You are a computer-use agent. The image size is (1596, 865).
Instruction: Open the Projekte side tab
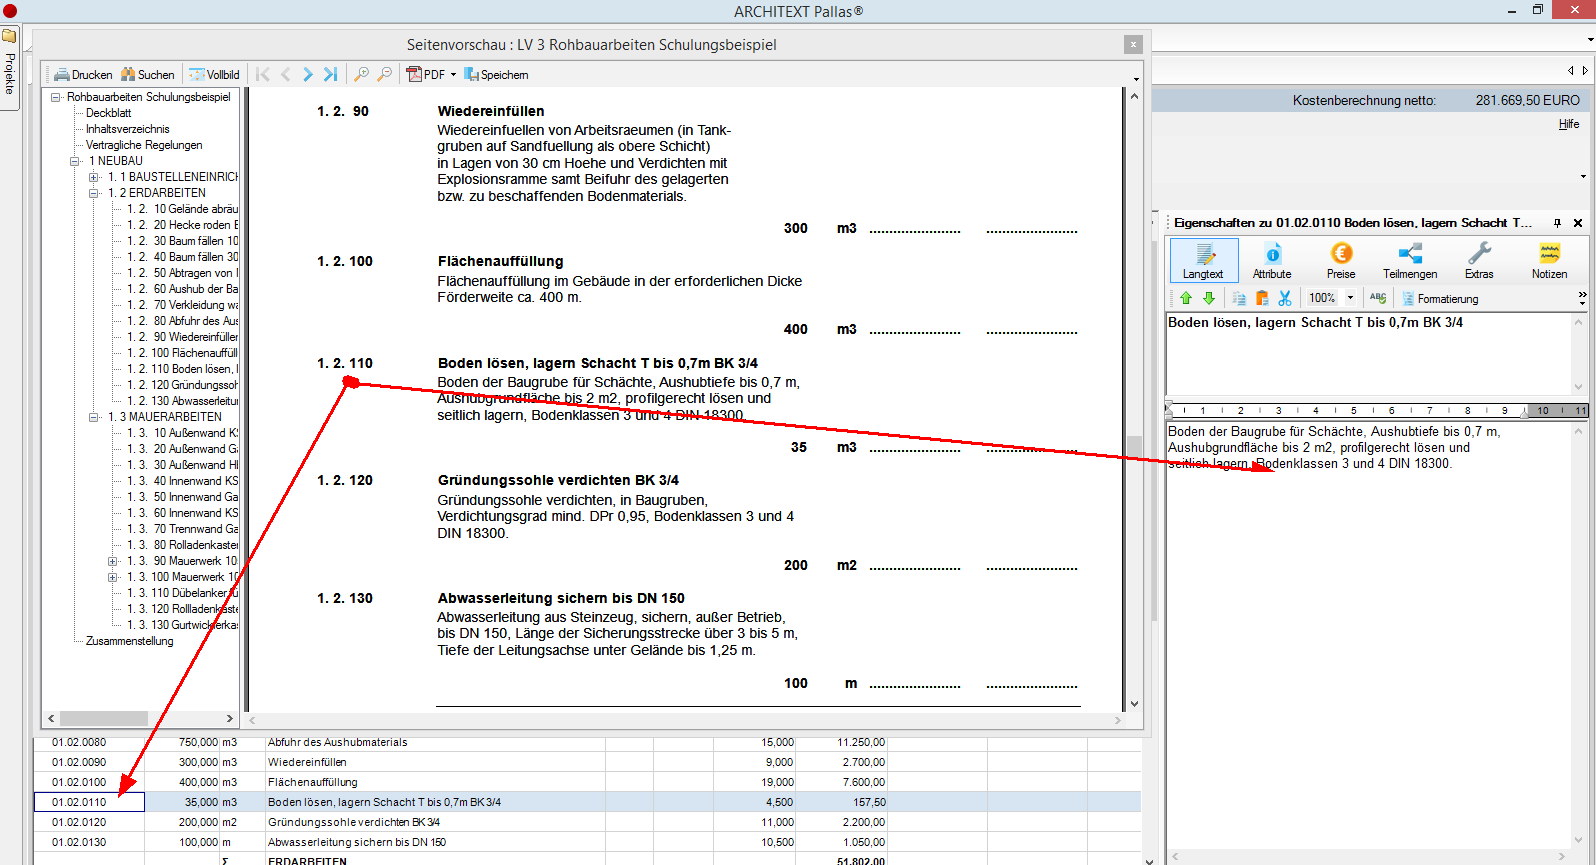pos(9,68)
